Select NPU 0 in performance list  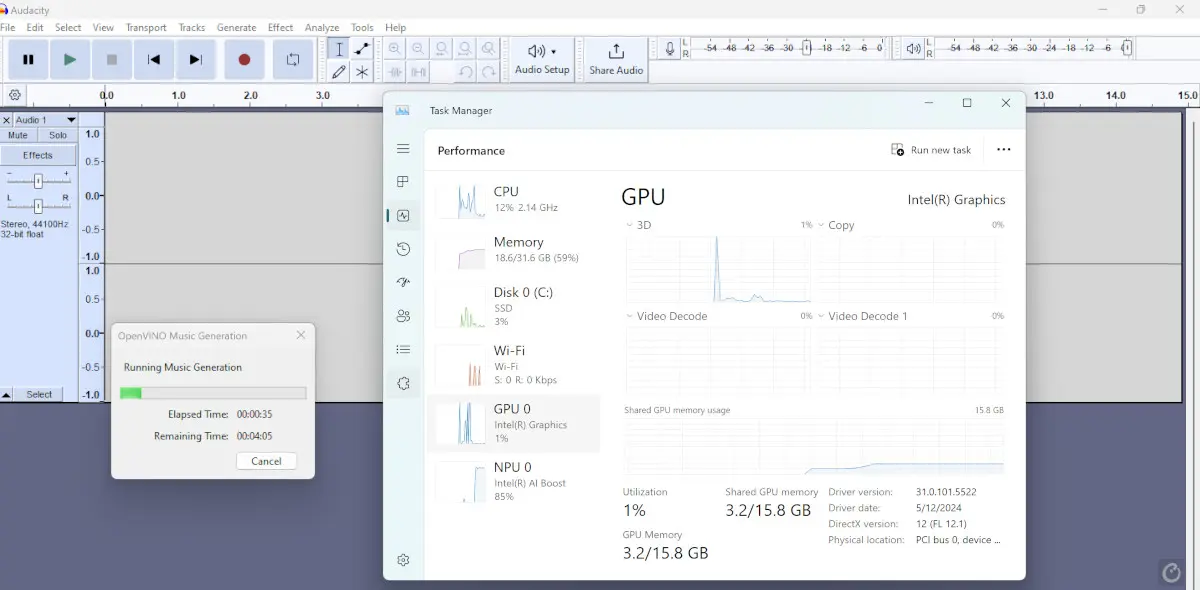click(514, 481)
